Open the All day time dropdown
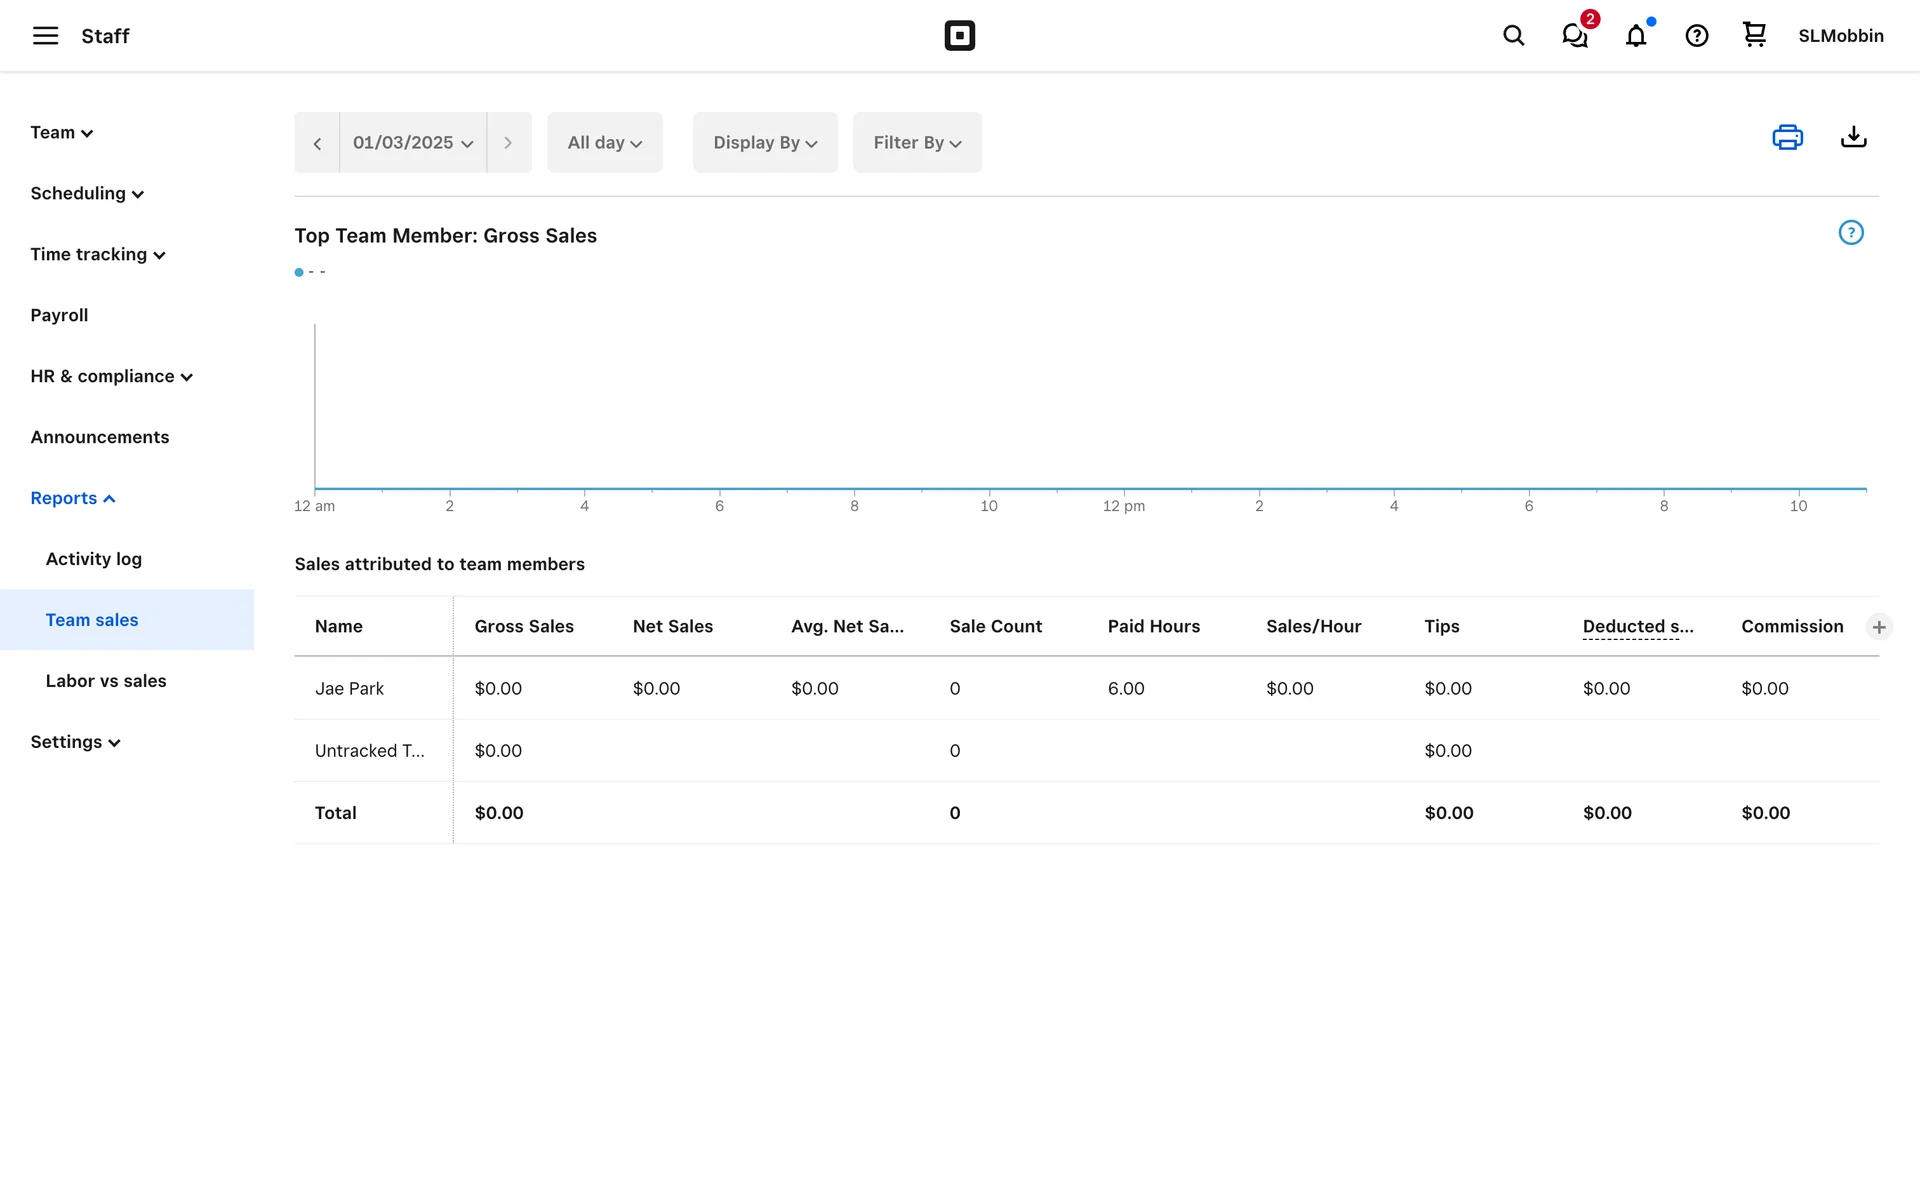 (604, 143)
